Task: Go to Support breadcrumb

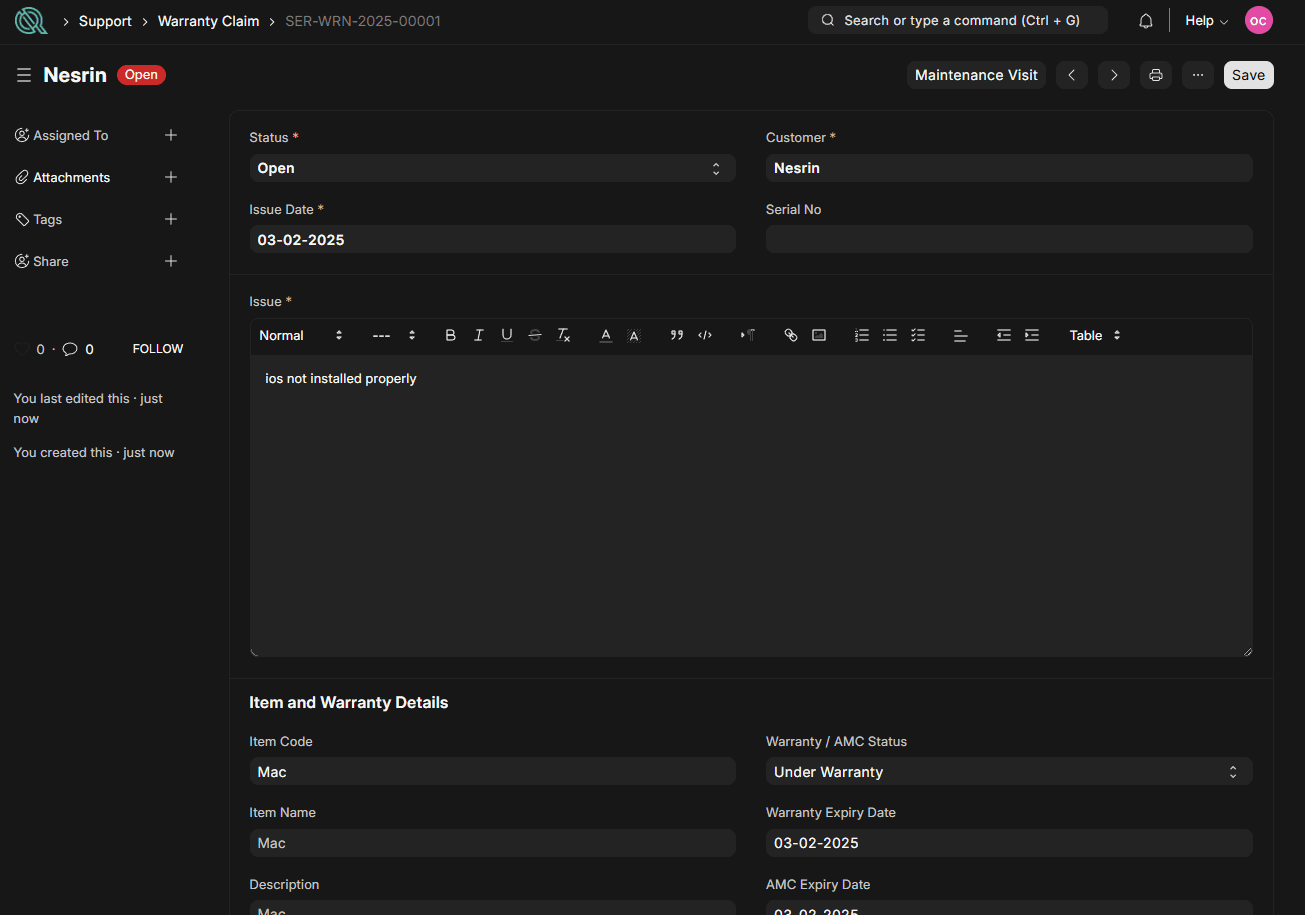Action: pyautogui.click(x=105, y=21)
